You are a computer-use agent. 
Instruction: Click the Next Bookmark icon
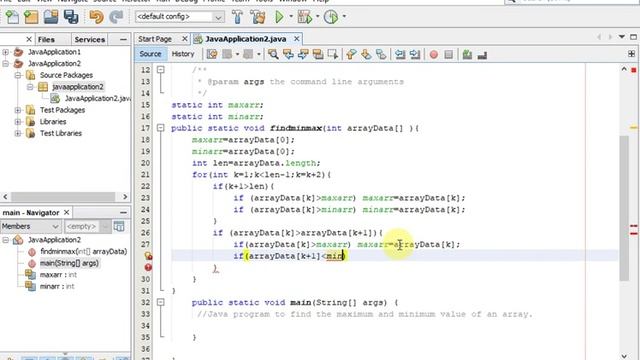tap(366, 54)
